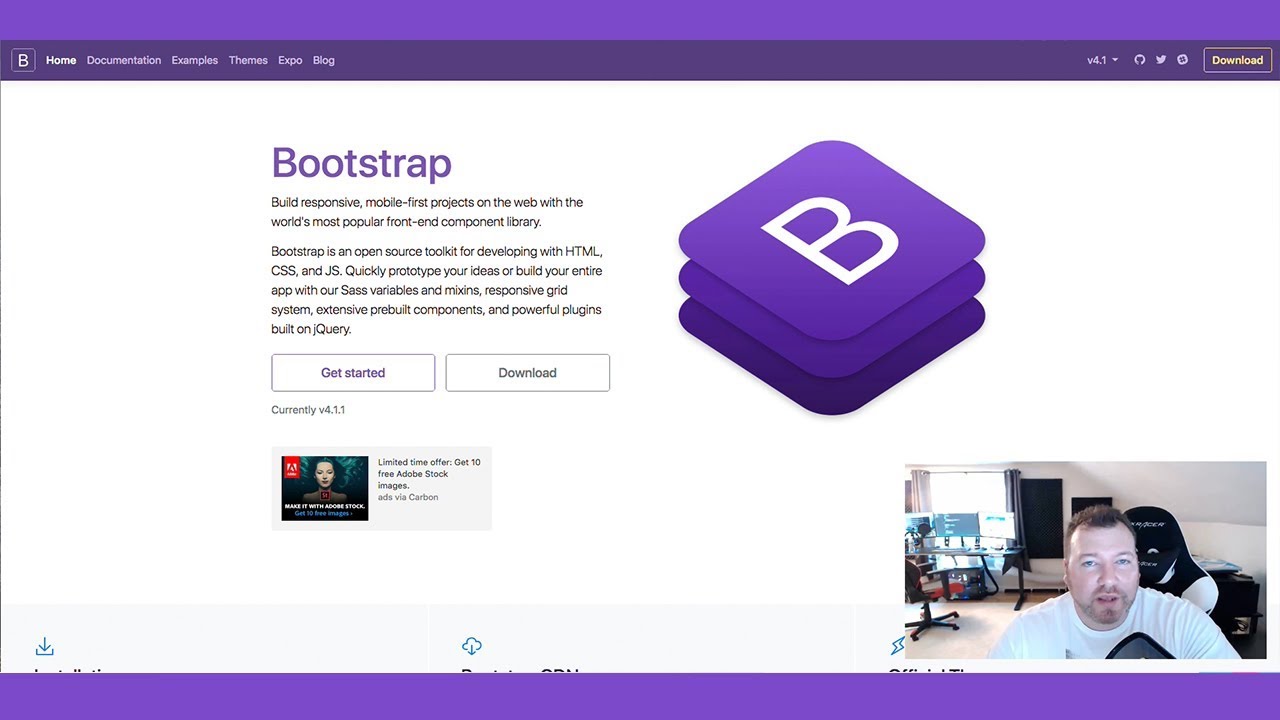Viewport: 1280px width, 720px height.
Task: Open the Blog nav item
Action: pos(324,60)
